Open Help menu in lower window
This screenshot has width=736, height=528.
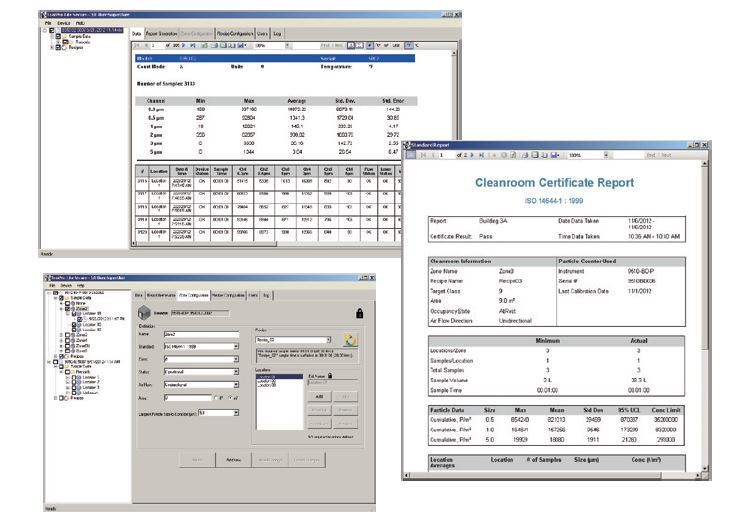tap(80, 285)
